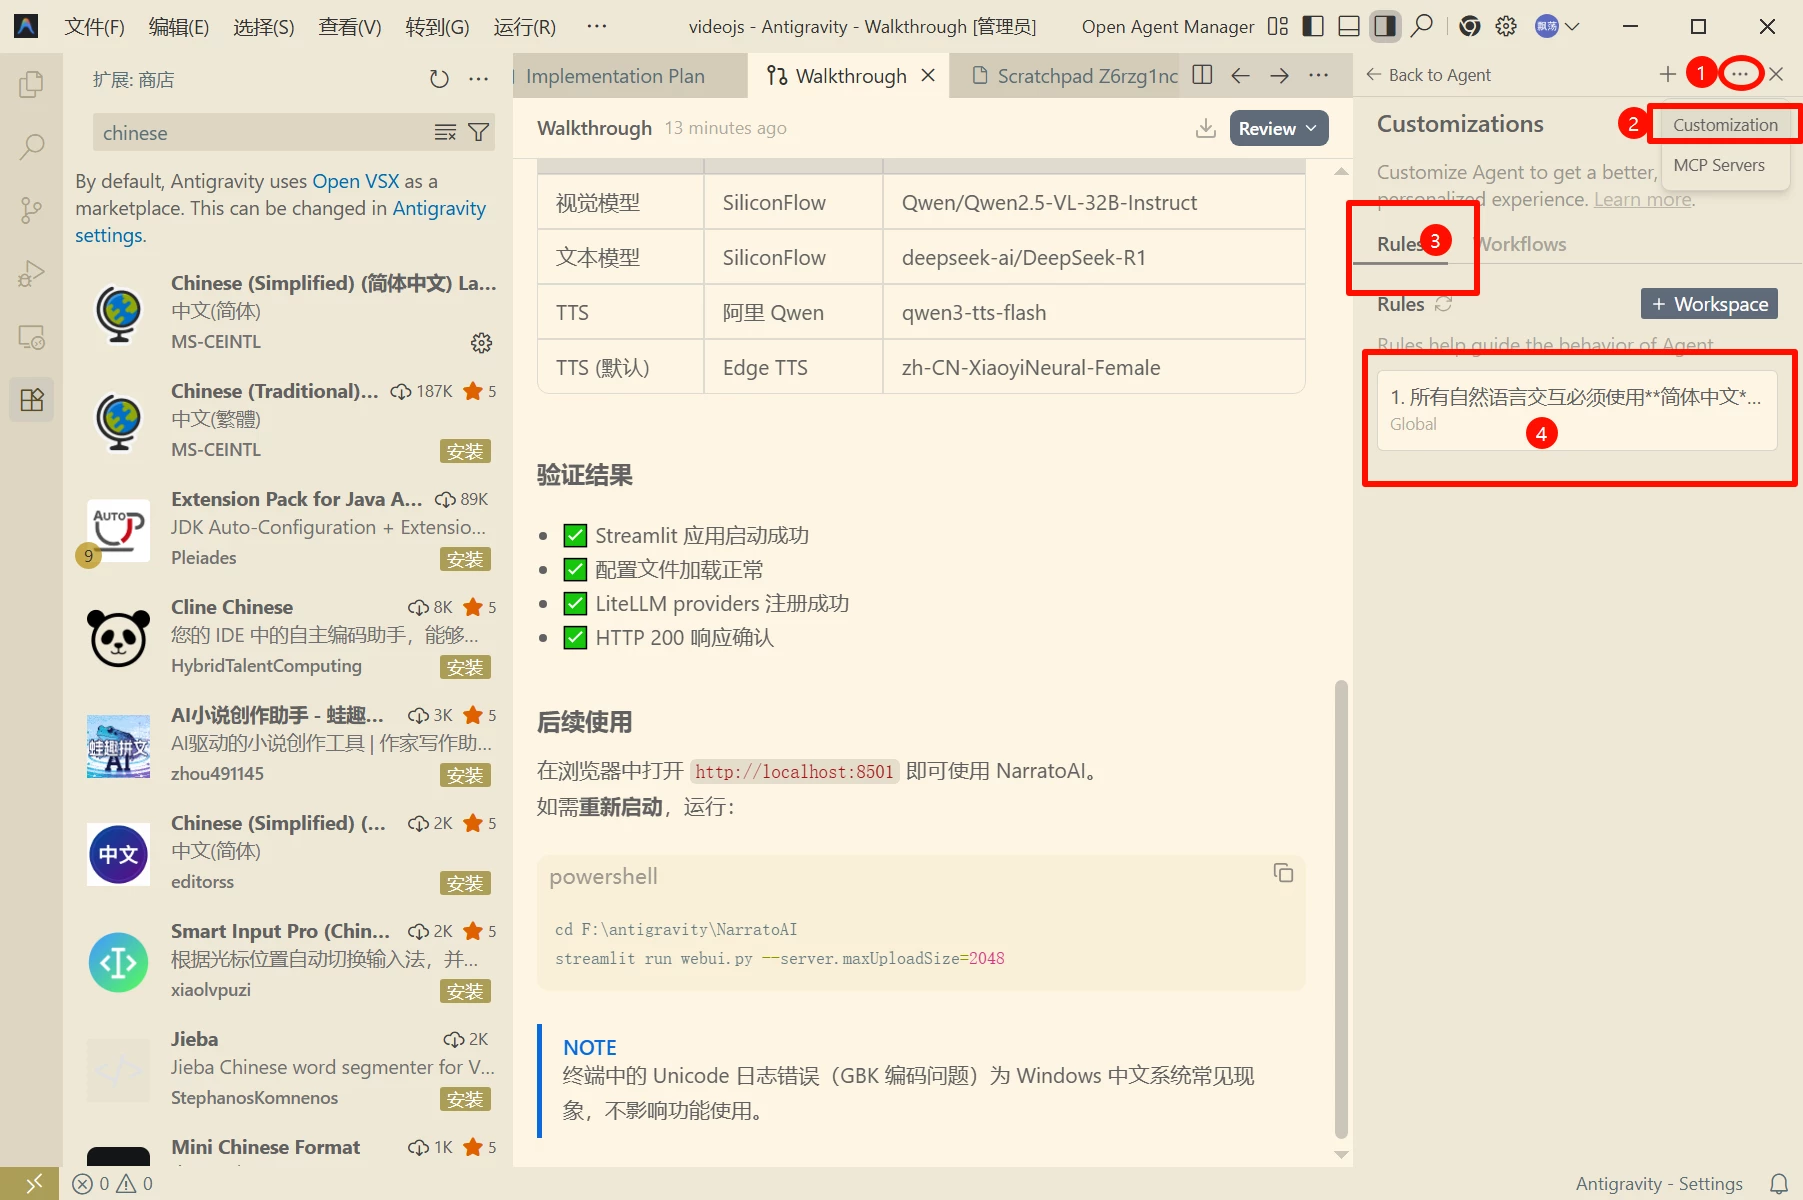Click the filter extensions funnel icon

tap(479, 132)
